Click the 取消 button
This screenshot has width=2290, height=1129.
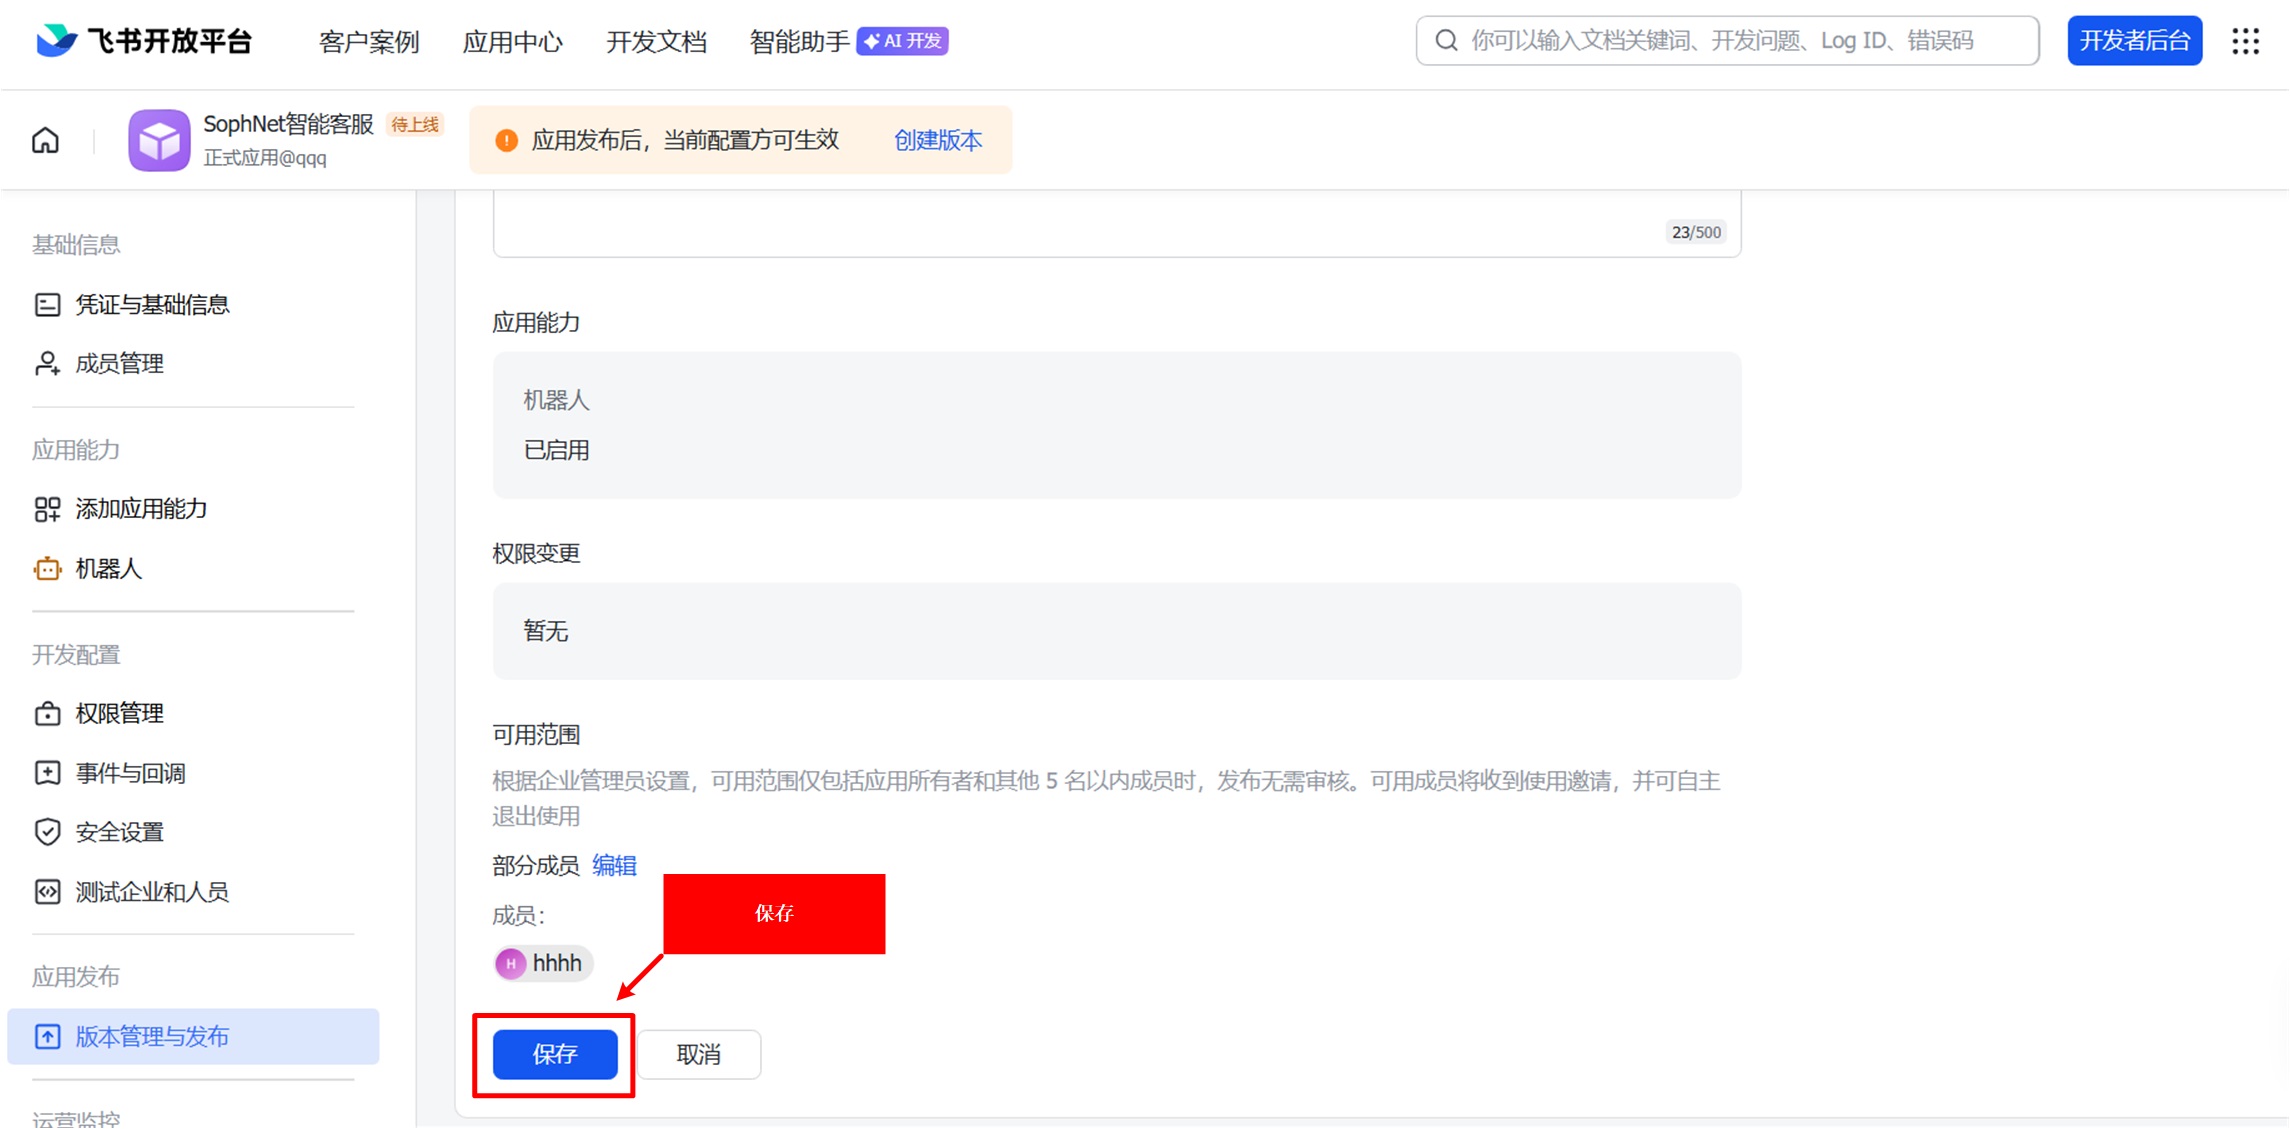coord(698,1054)
